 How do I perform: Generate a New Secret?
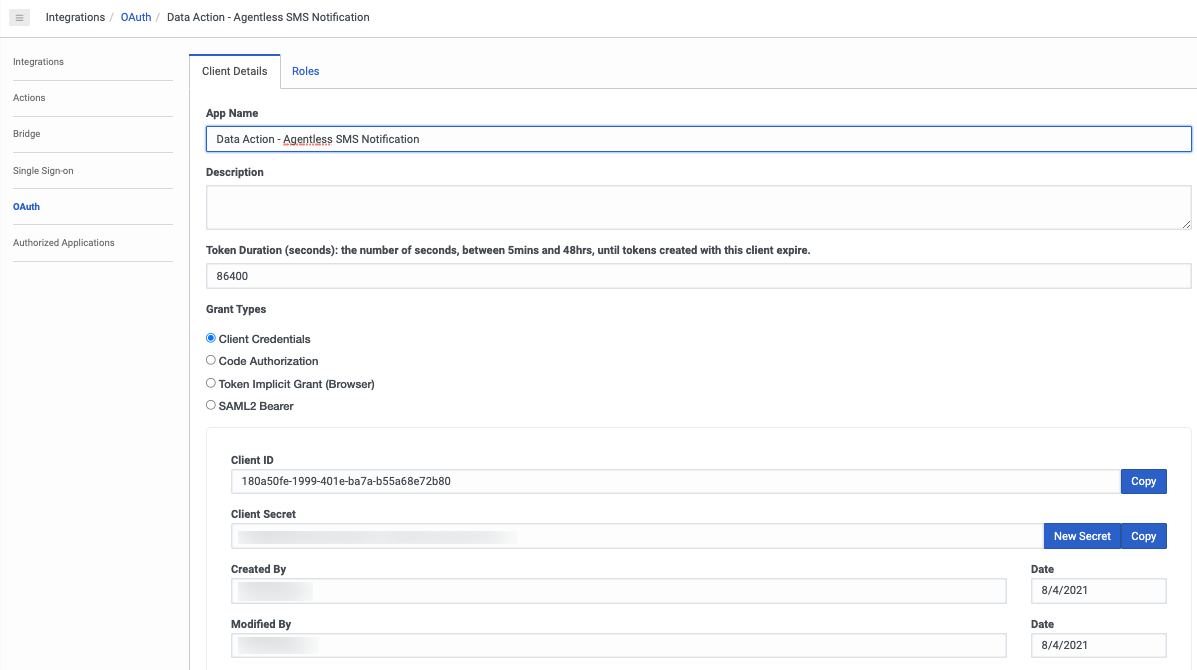coord(1082,535)
